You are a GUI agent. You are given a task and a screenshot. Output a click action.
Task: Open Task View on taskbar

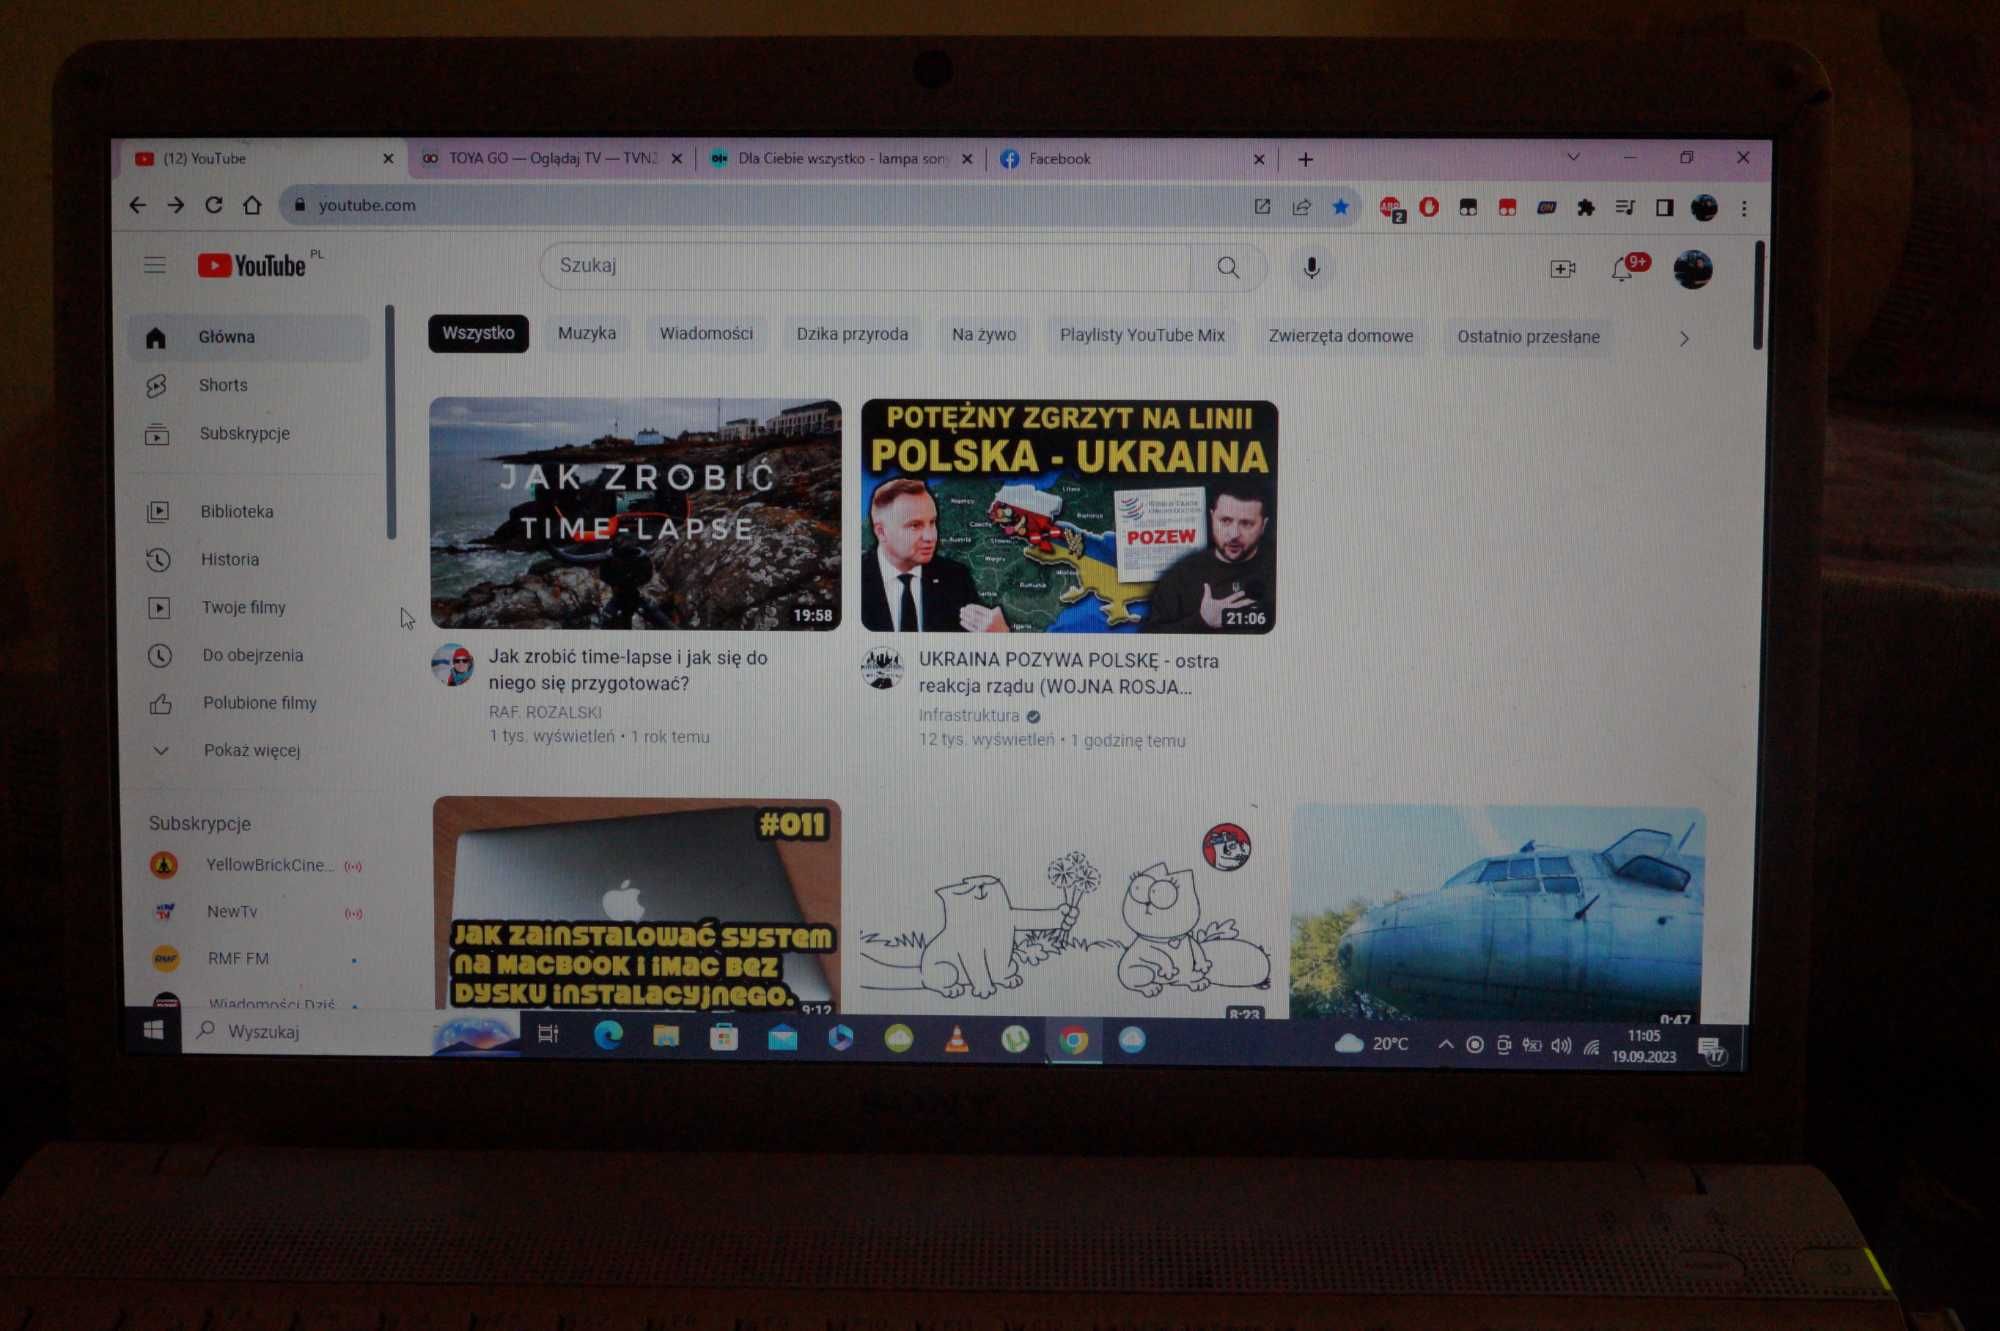pyautogui.click(x=548, y=1034)
